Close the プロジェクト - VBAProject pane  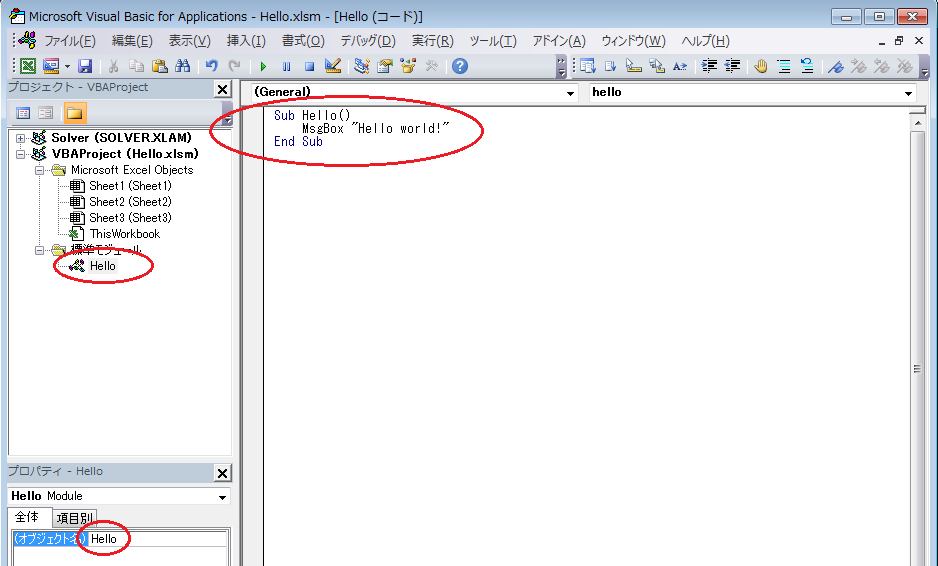pos(223,90)
